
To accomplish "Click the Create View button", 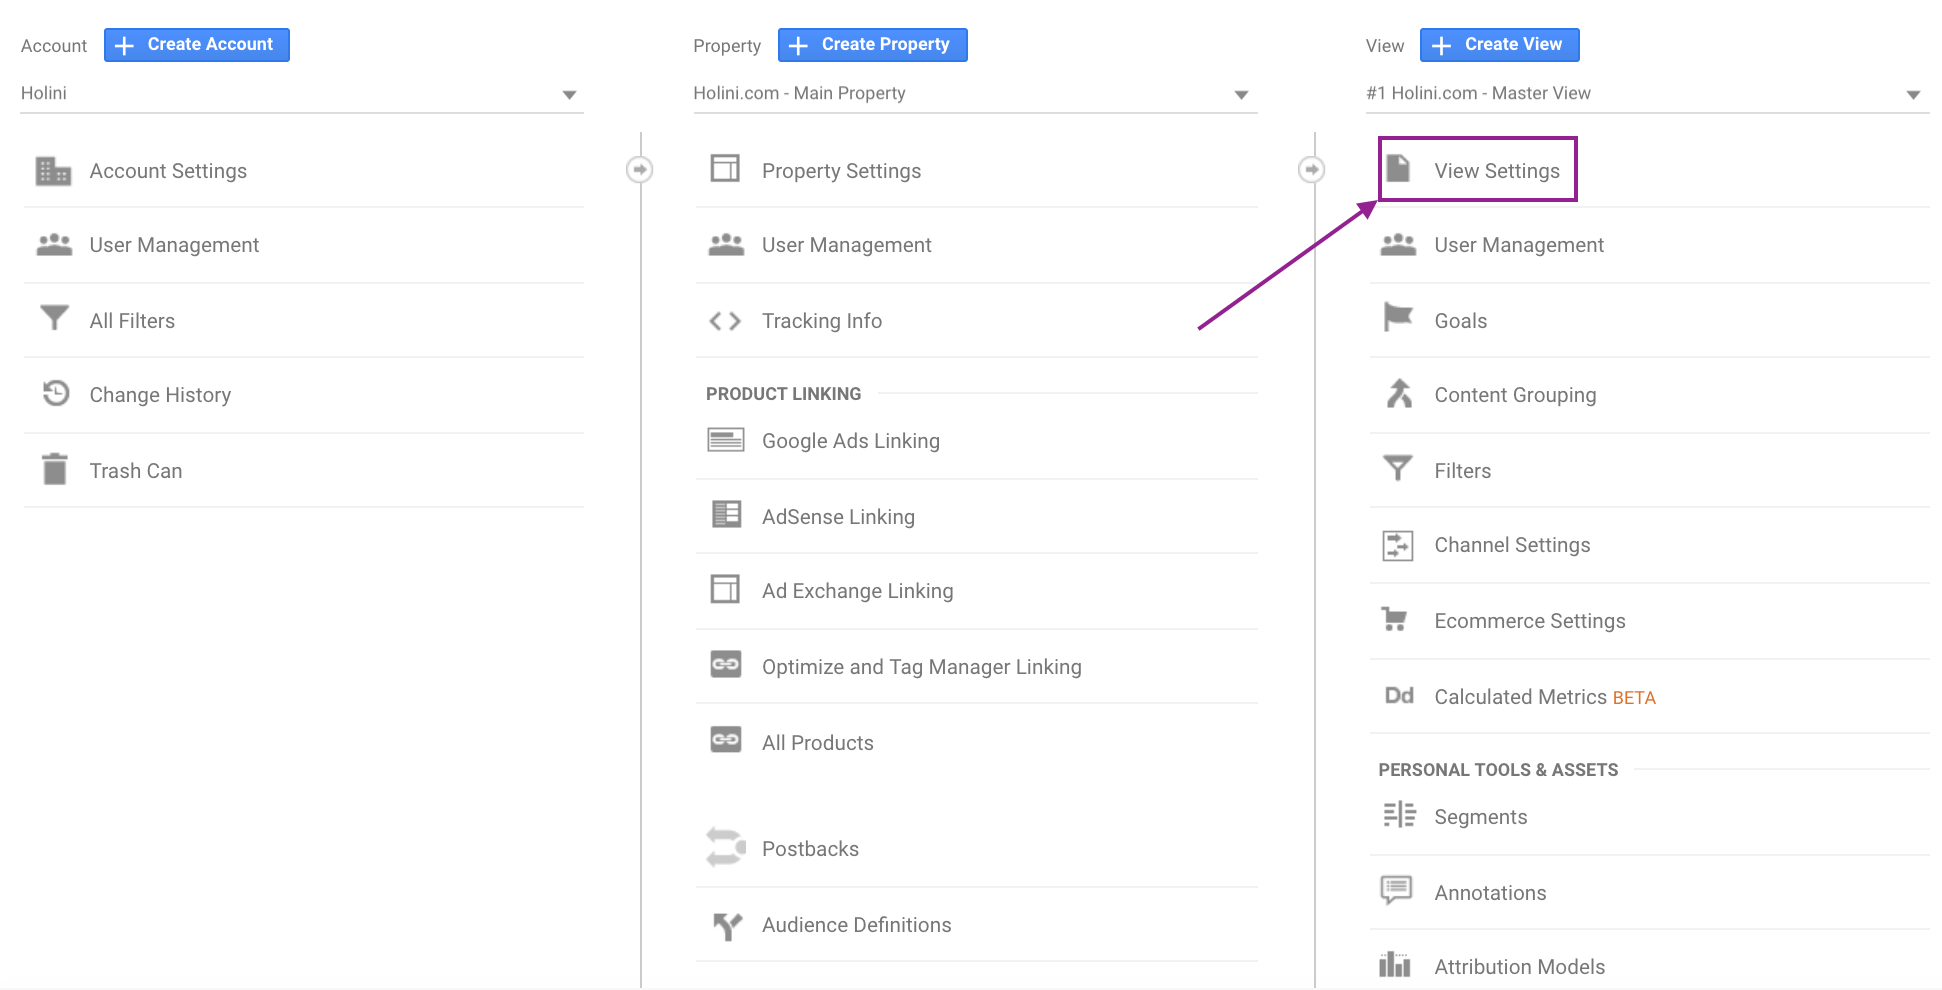I will [1500, 45].
